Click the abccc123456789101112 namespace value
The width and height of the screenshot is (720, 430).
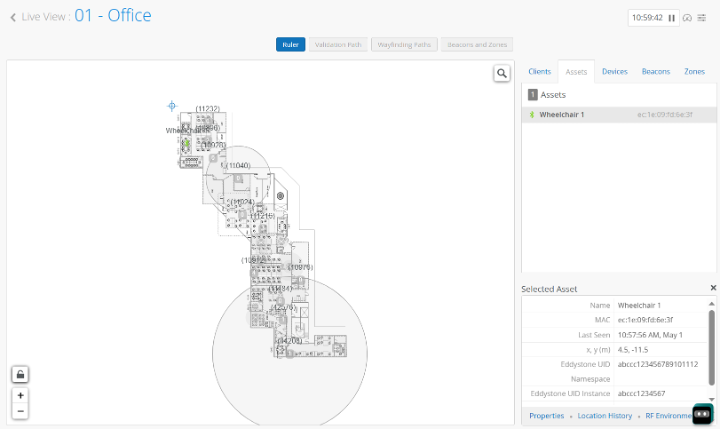click(x=658, y=364)
